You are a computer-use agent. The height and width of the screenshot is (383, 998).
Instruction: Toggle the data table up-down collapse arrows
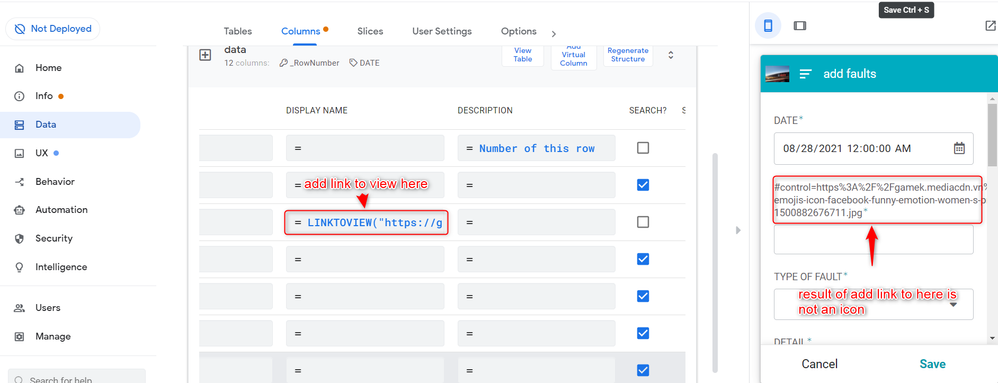[x=670, y=55]
